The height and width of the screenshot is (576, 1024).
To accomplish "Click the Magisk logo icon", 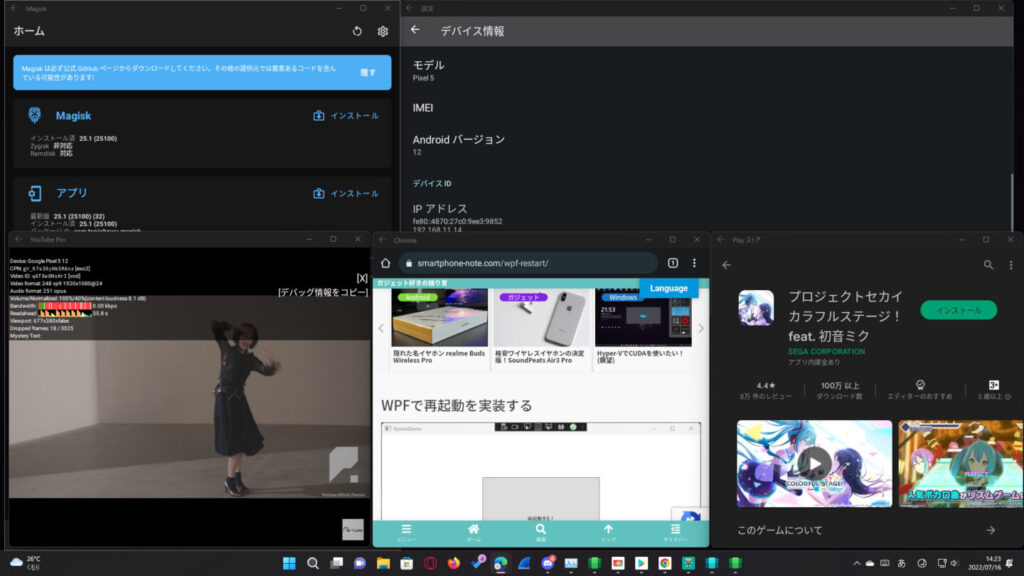I will [x=35, y=116].
